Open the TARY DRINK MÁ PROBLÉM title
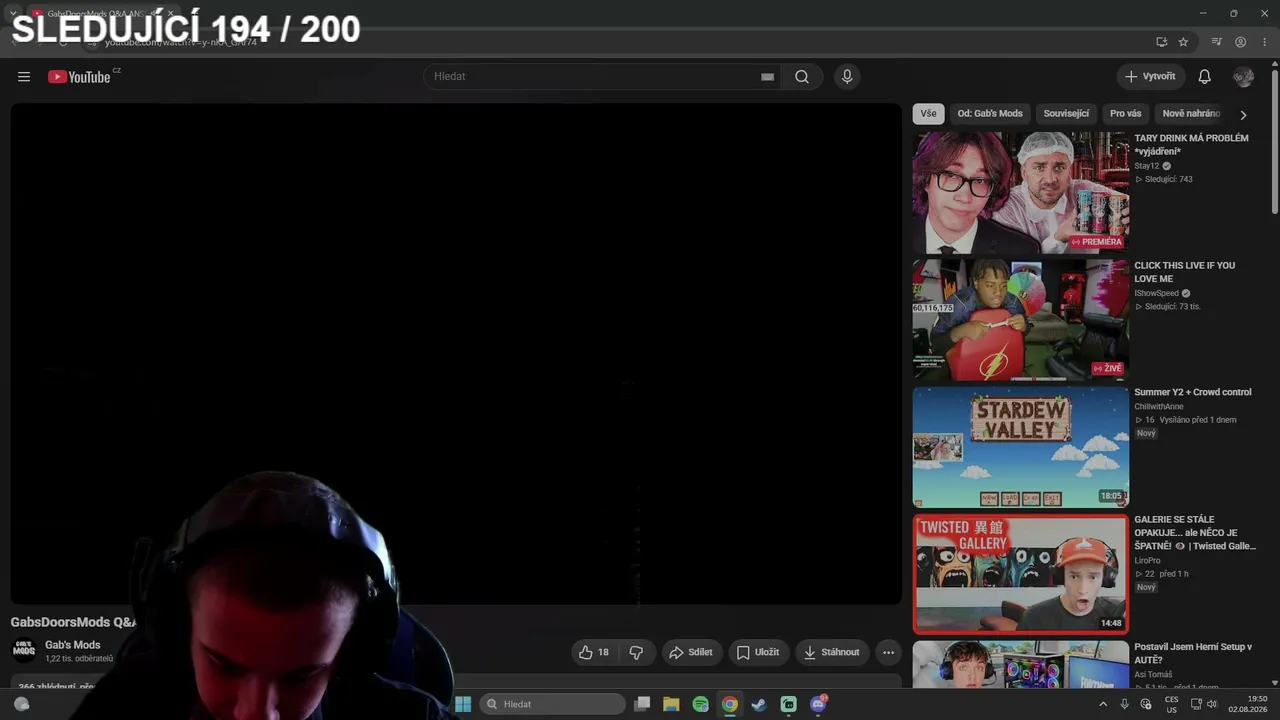1280x720 pixels. (x=1191, y=145)
